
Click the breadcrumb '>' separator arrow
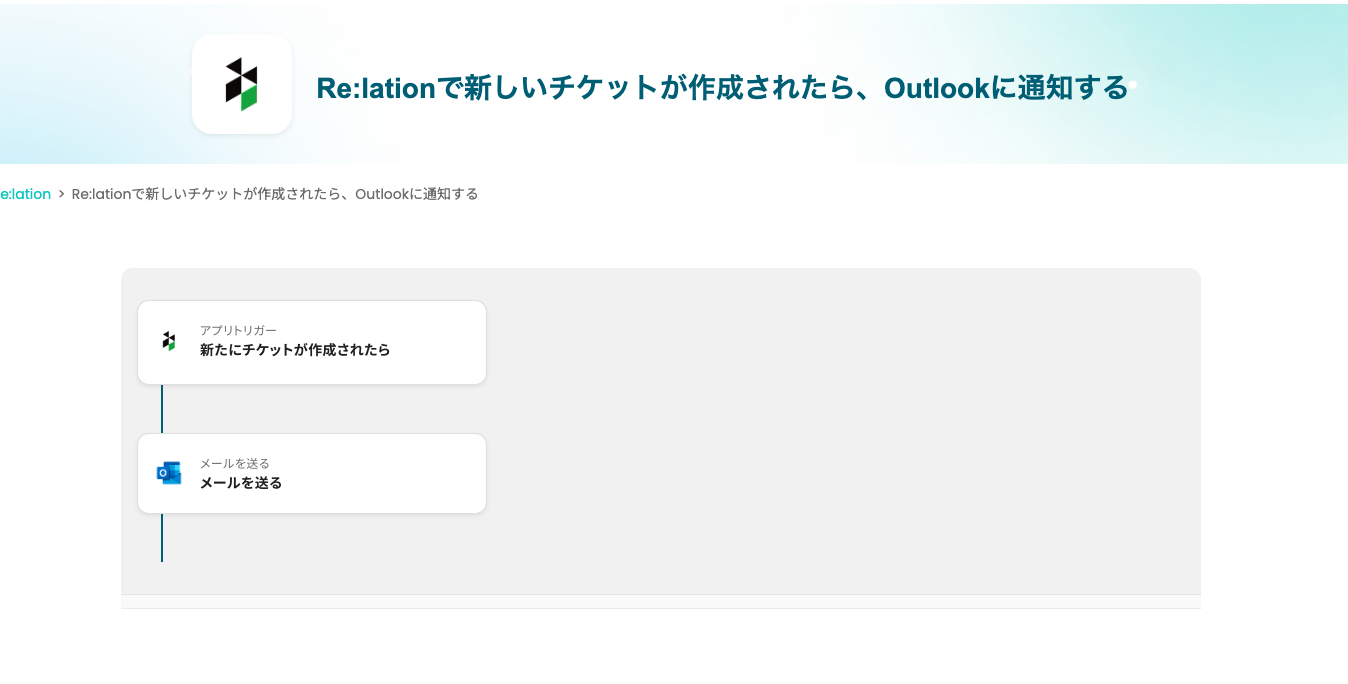tap(61, 194)
